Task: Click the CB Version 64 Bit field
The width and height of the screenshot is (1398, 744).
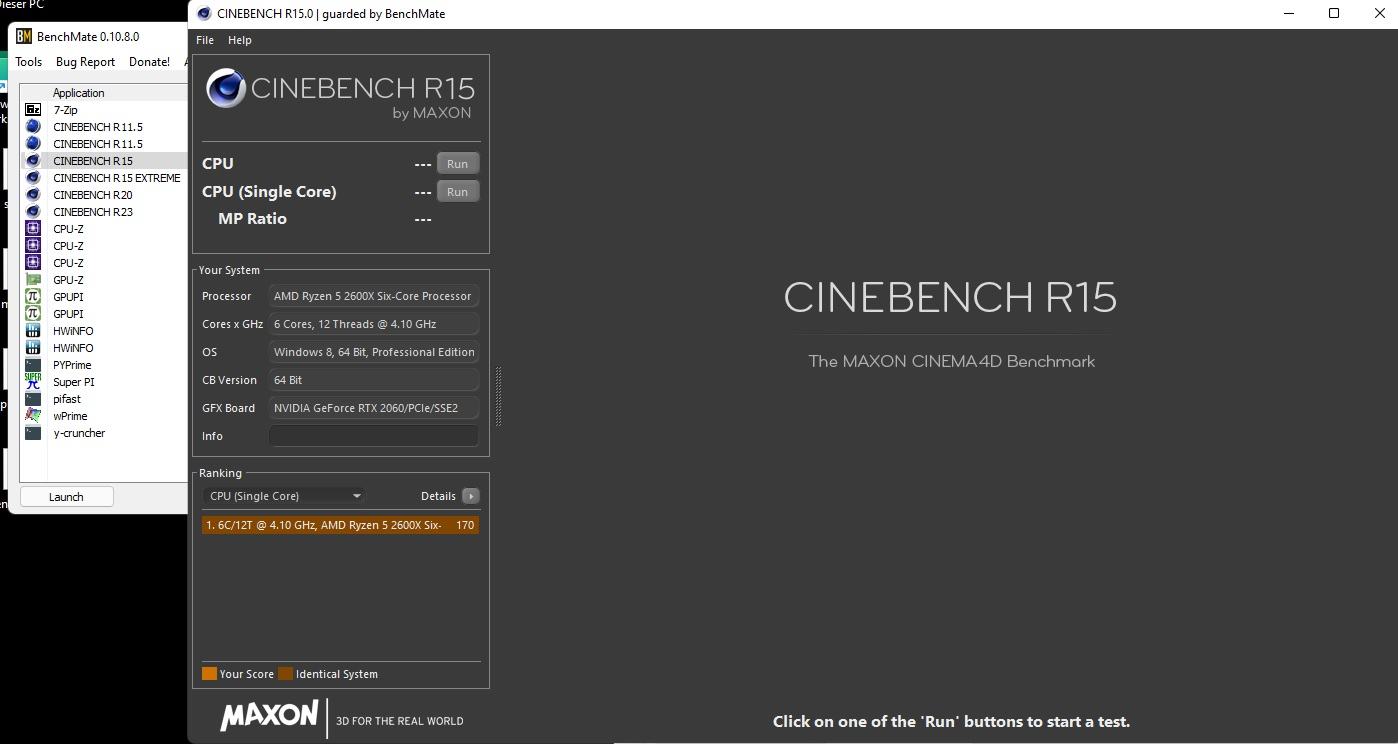Action: 373,380
